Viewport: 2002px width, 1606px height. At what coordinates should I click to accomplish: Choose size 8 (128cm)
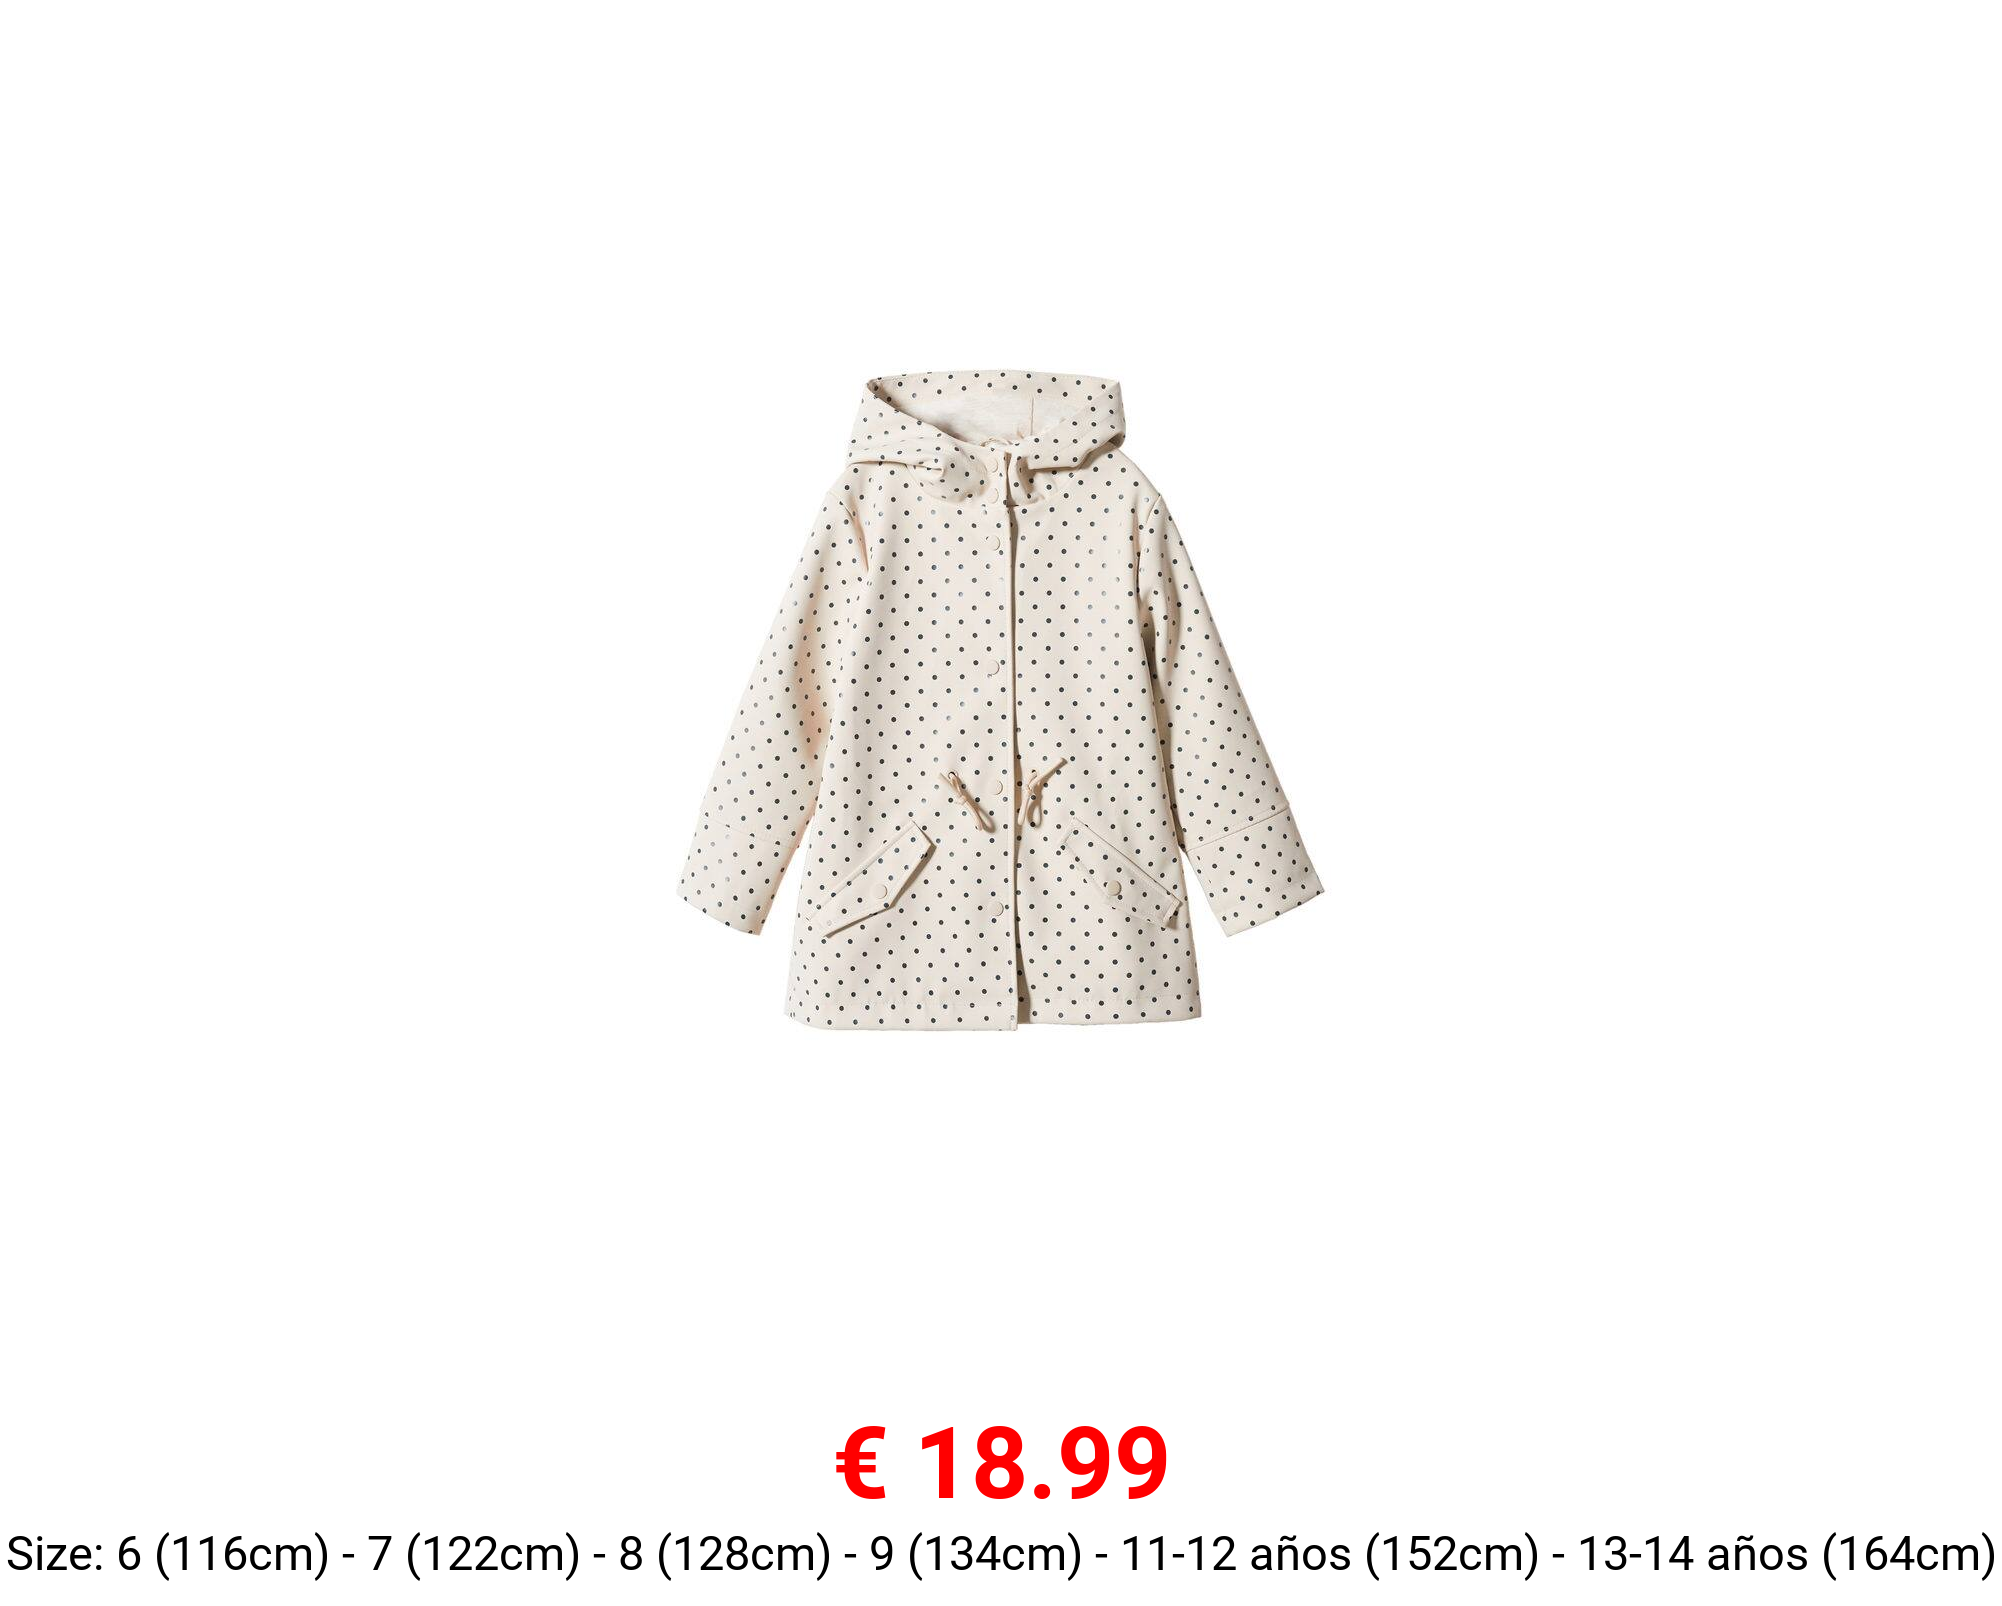tap(725, 1554)
